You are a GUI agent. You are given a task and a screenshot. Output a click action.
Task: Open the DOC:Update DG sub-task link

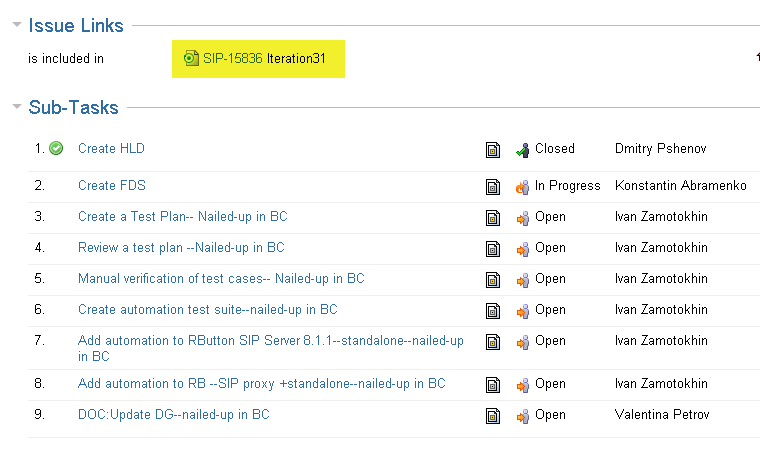click(173, 415)
